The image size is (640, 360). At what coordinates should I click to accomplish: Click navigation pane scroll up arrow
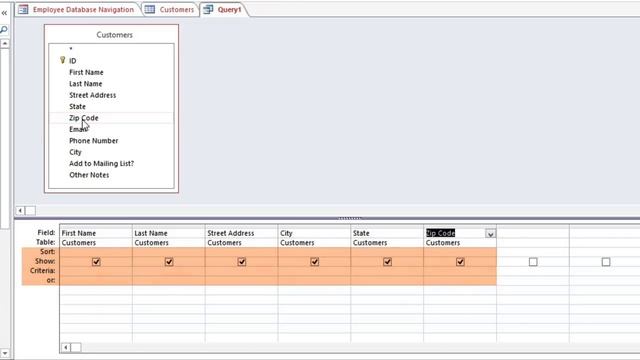(5, 43)
